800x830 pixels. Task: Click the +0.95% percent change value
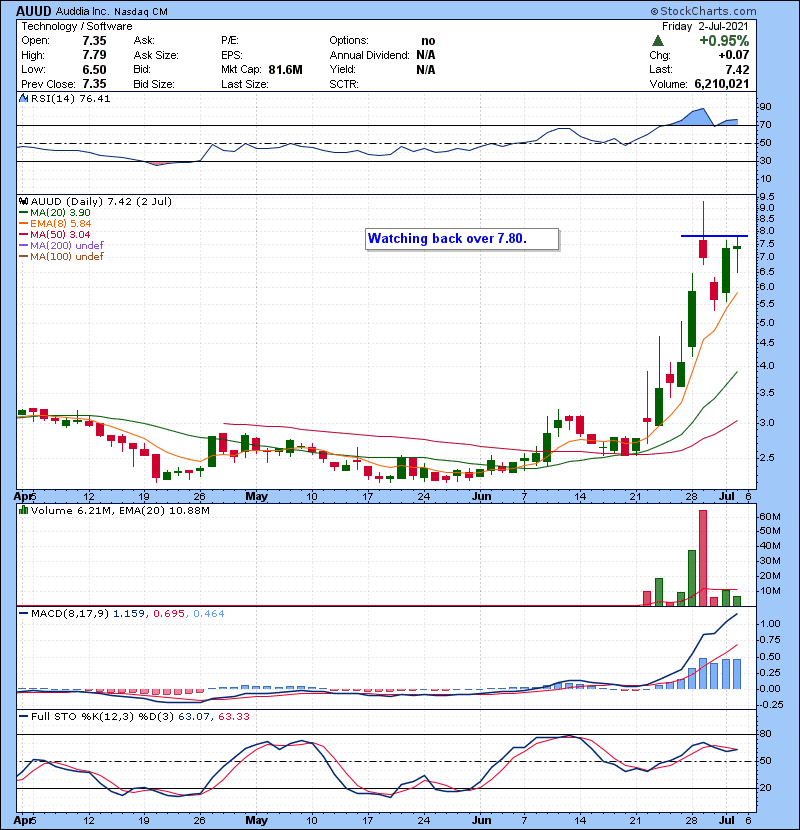724,41
